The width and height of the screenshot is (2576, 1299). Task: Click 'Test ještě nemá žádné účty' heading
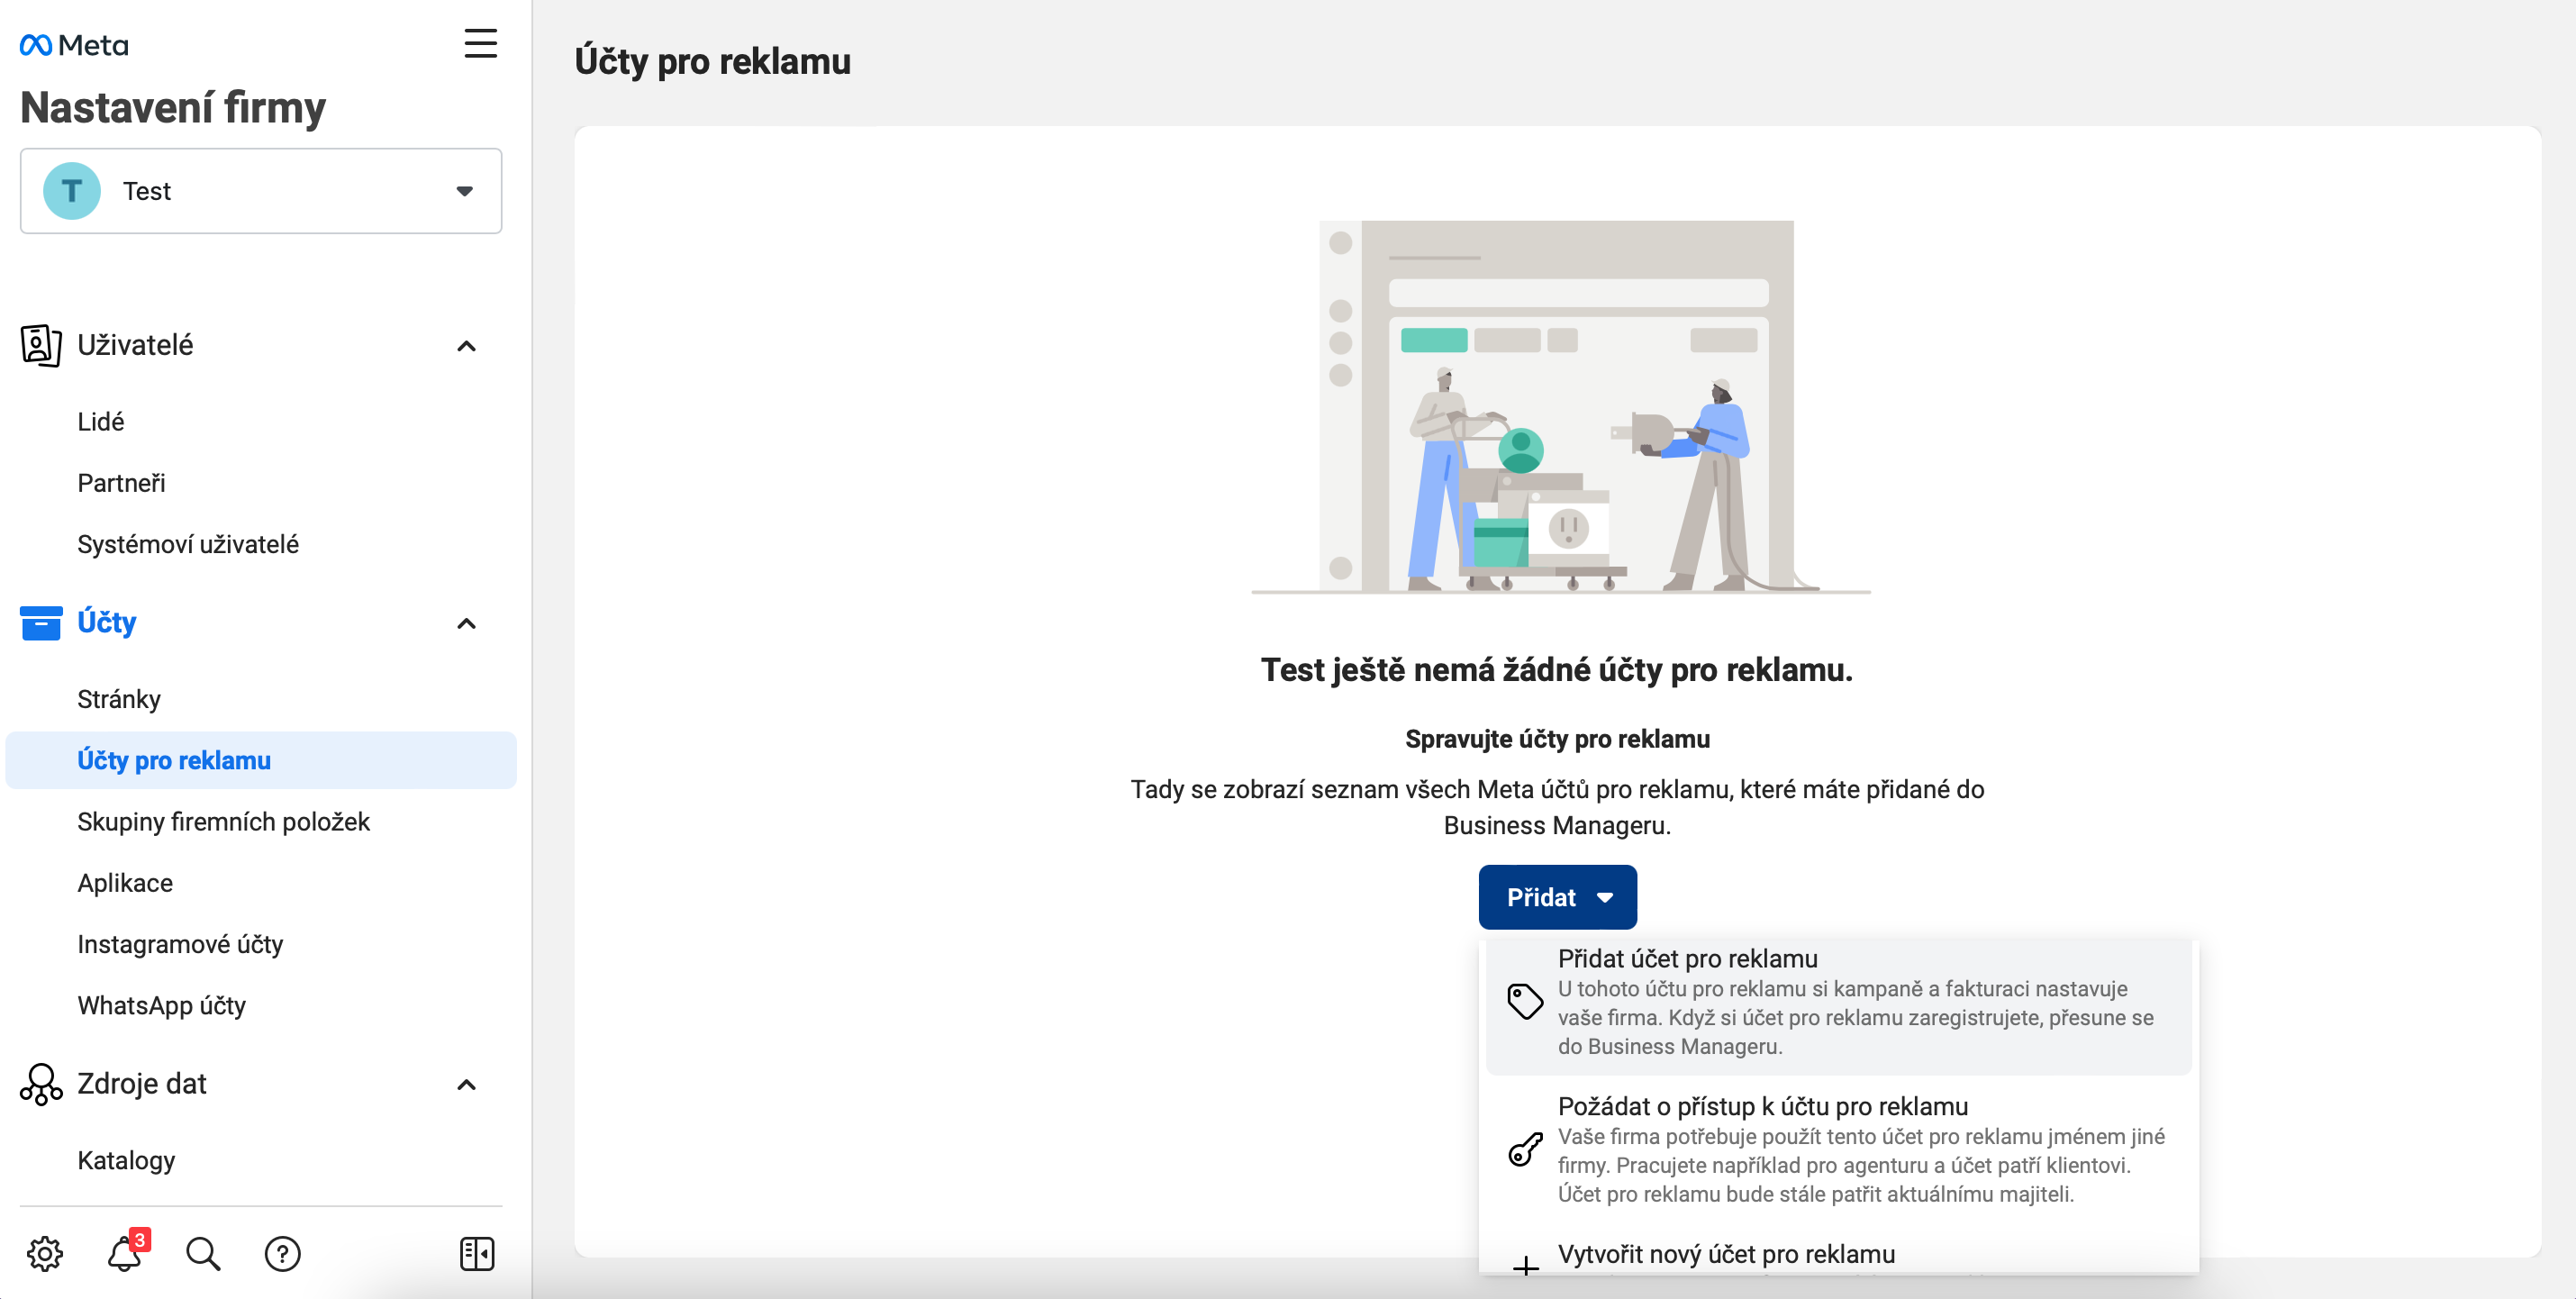pyautogui.click(x=1557, y=669)
